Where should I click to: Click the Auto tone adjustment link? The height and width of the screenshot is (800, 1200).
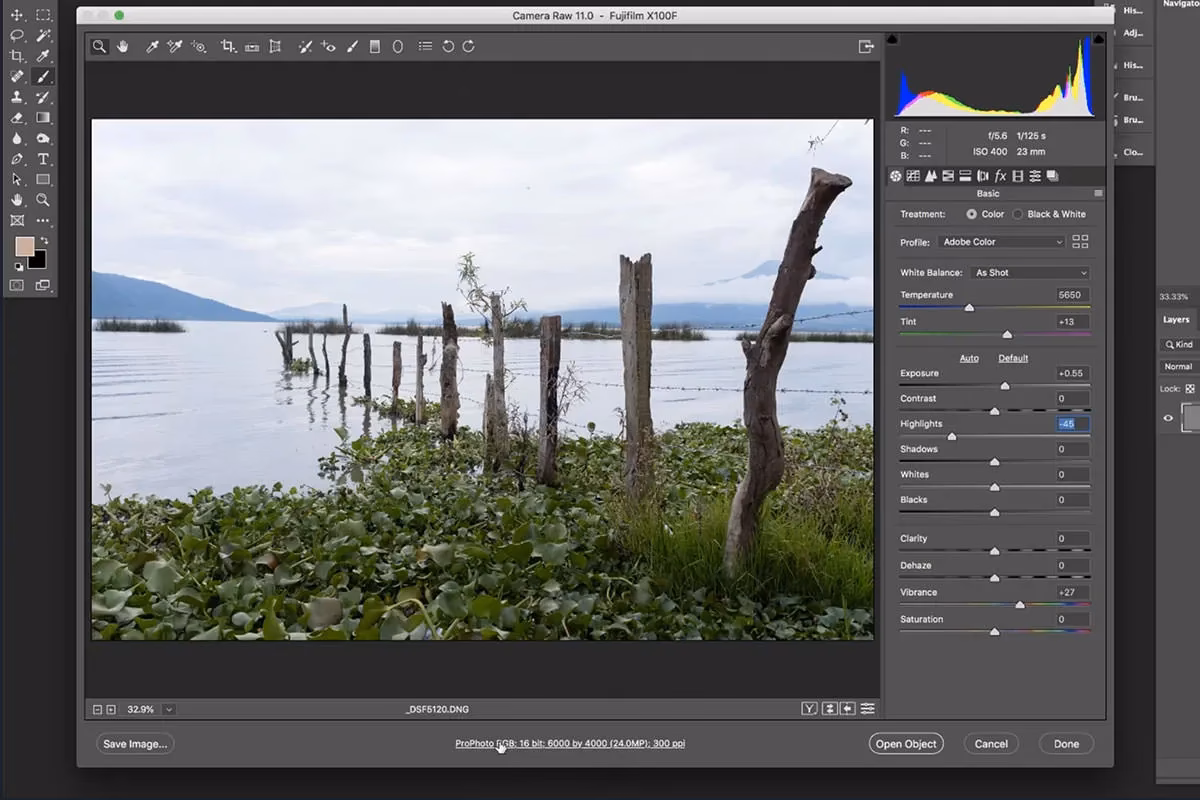968,357
